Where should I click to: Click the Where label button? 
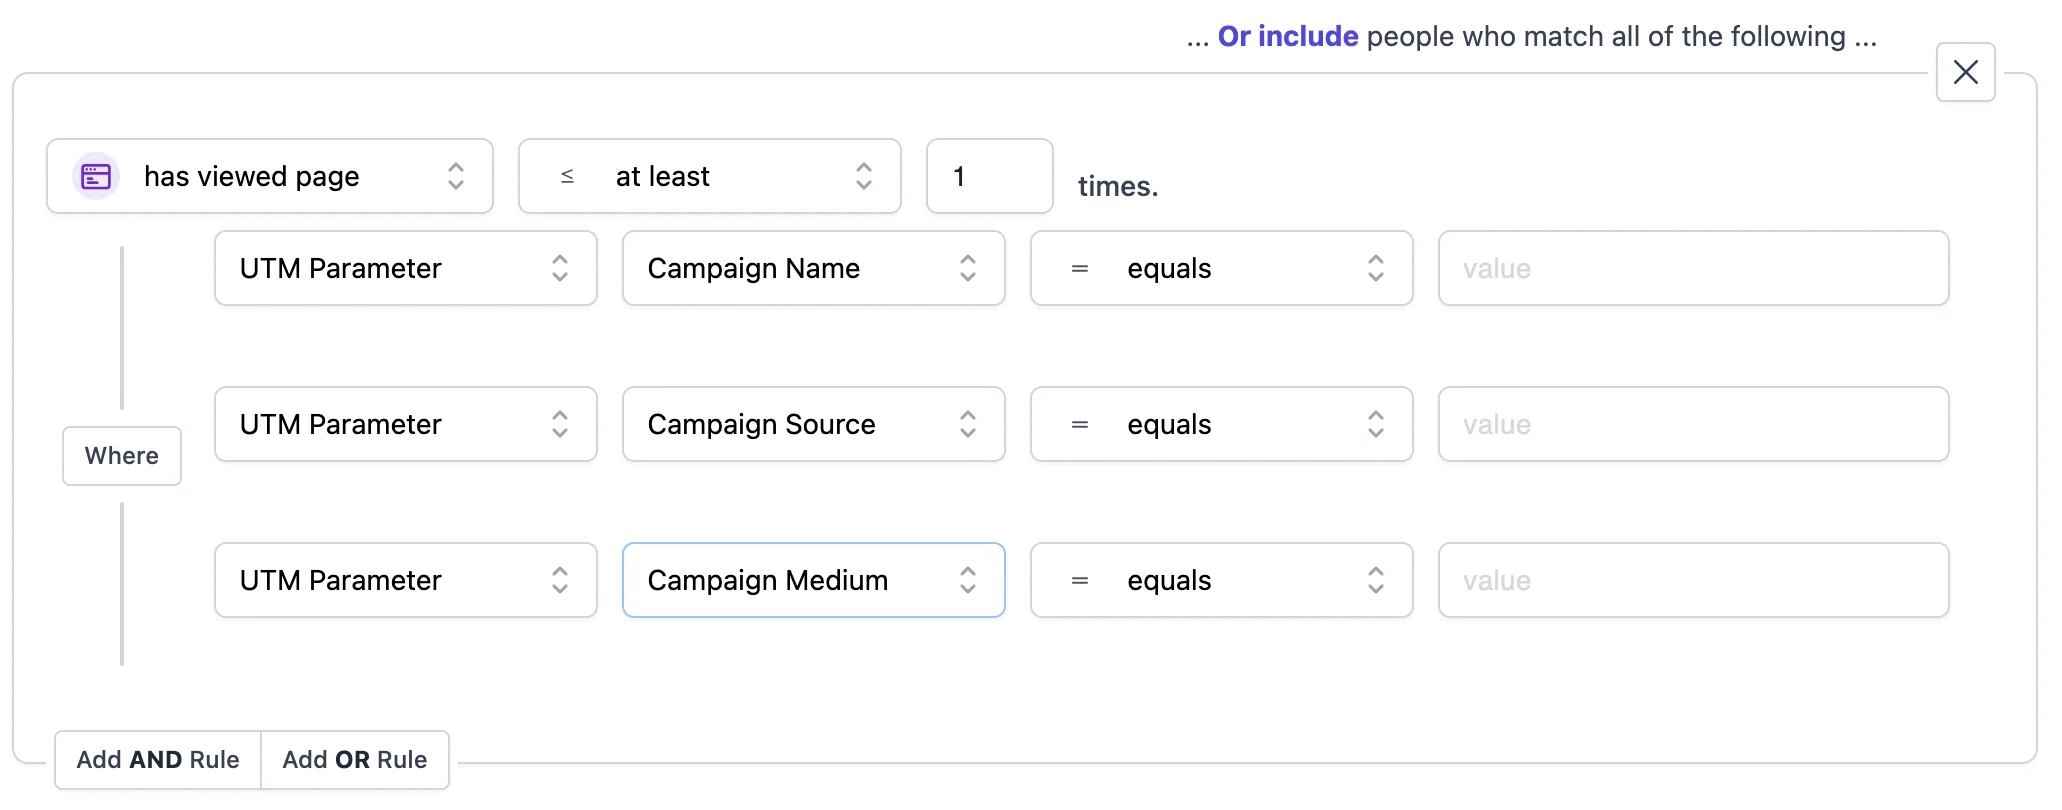(122, 456)
